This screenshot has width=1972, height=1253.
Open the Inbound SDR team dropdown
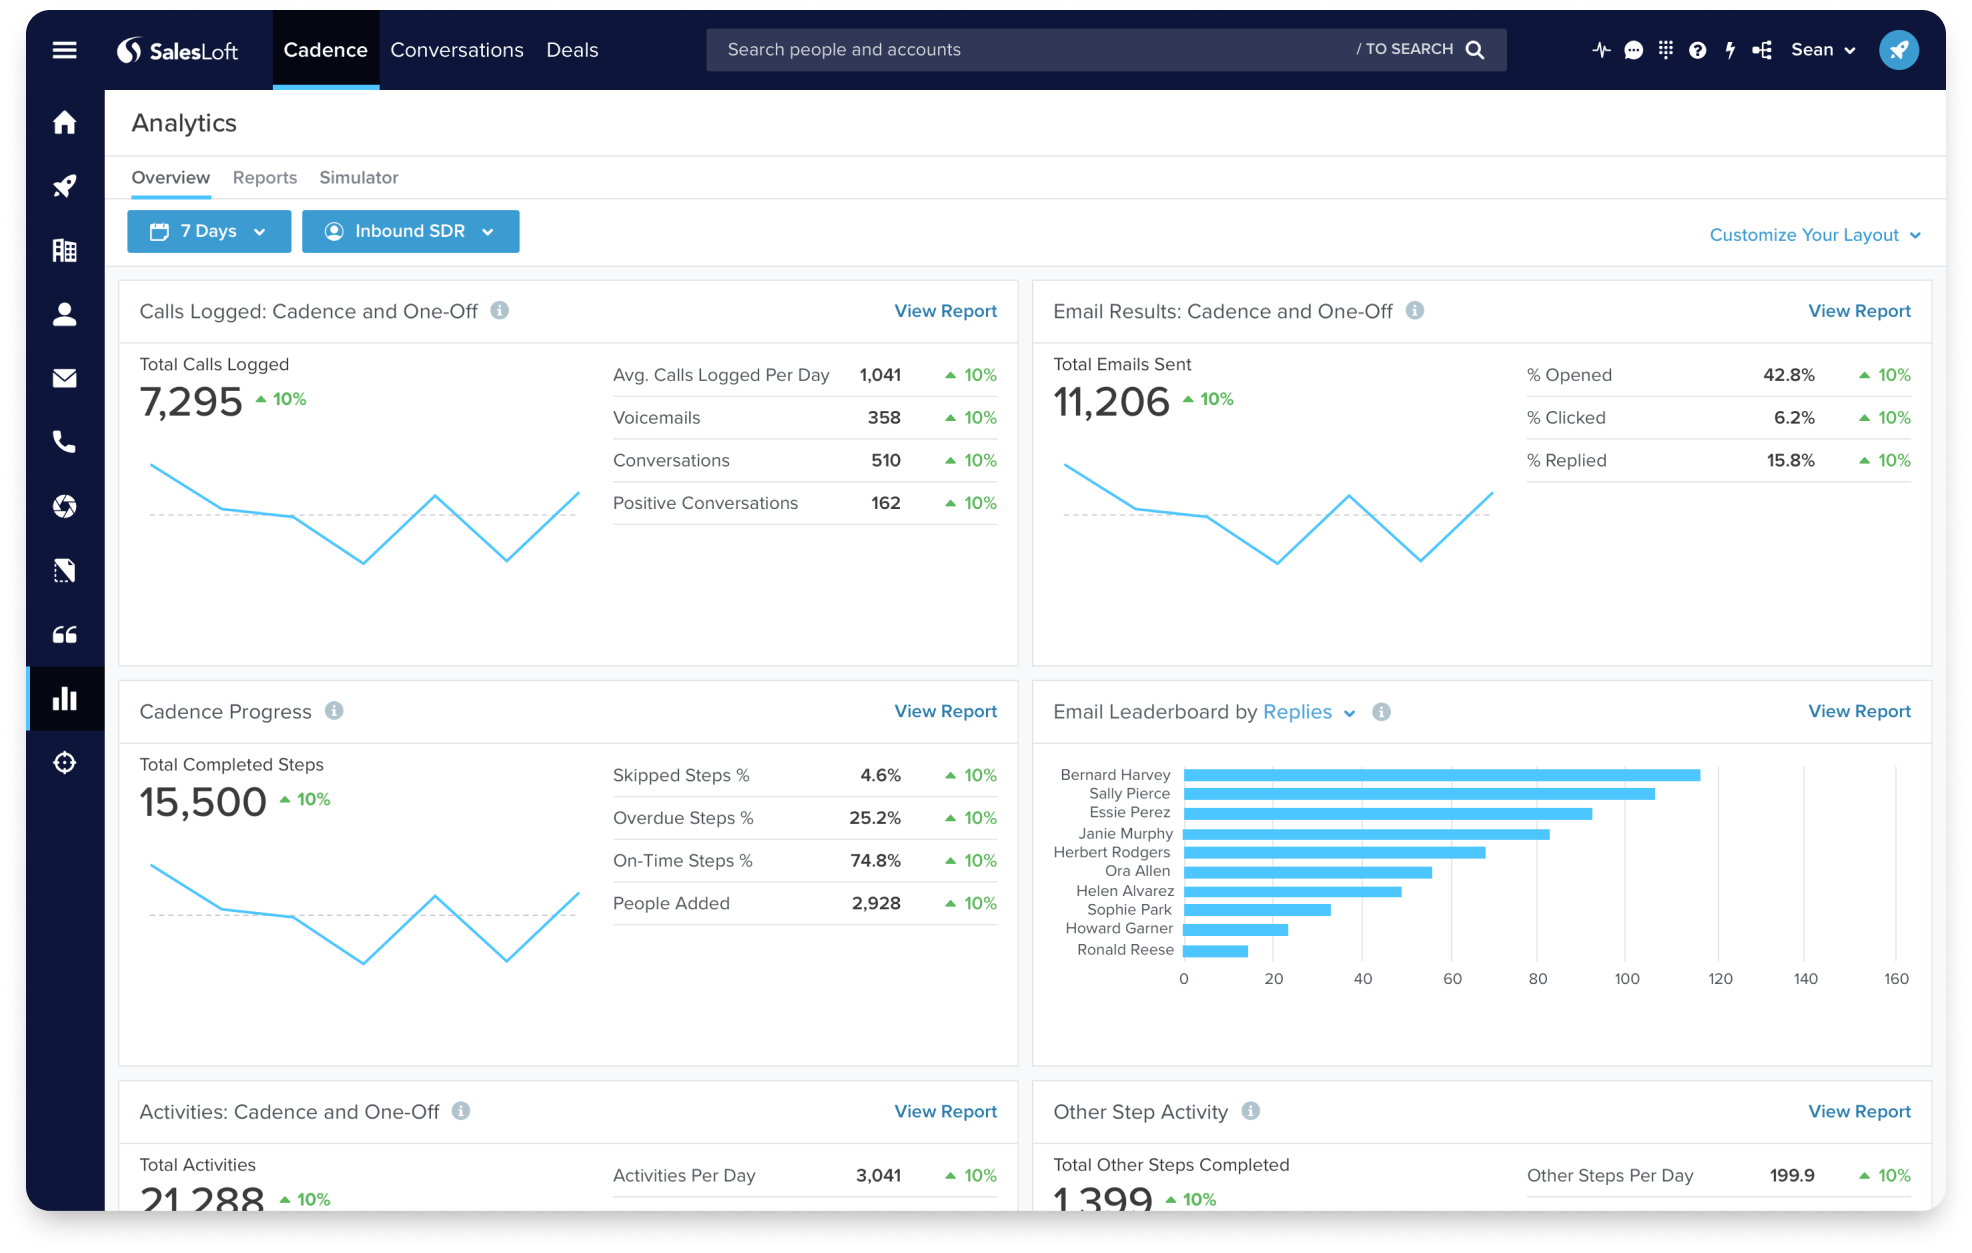(x=410, y=231)
